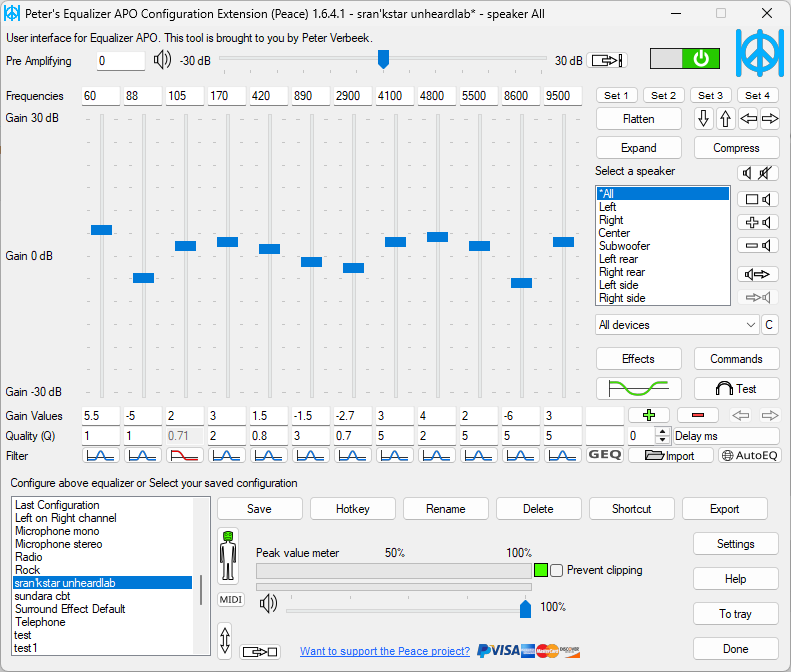Click the Quality value field of 420 Hz band
The image size is (791, 672).
pyautogui.click(x=269, y=436)
